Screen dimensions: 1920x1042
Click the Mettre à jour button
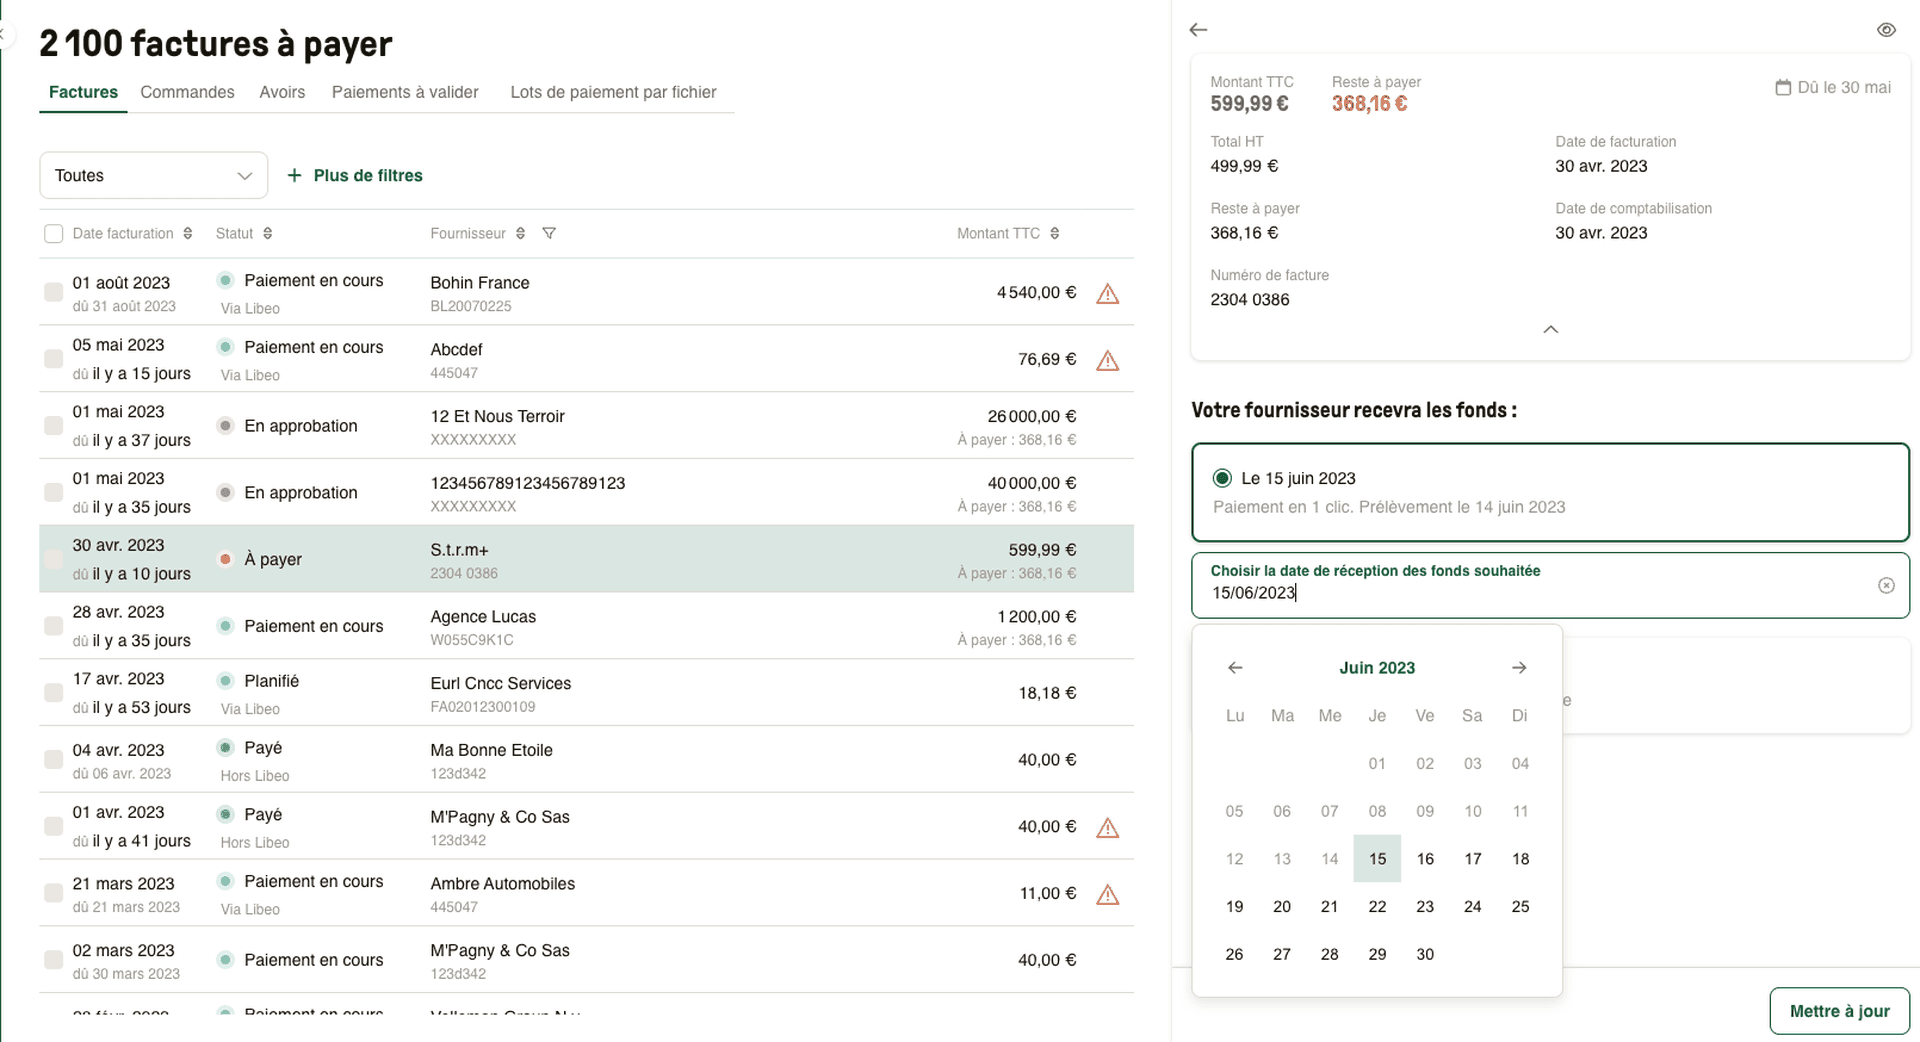coord(1839,1011)
